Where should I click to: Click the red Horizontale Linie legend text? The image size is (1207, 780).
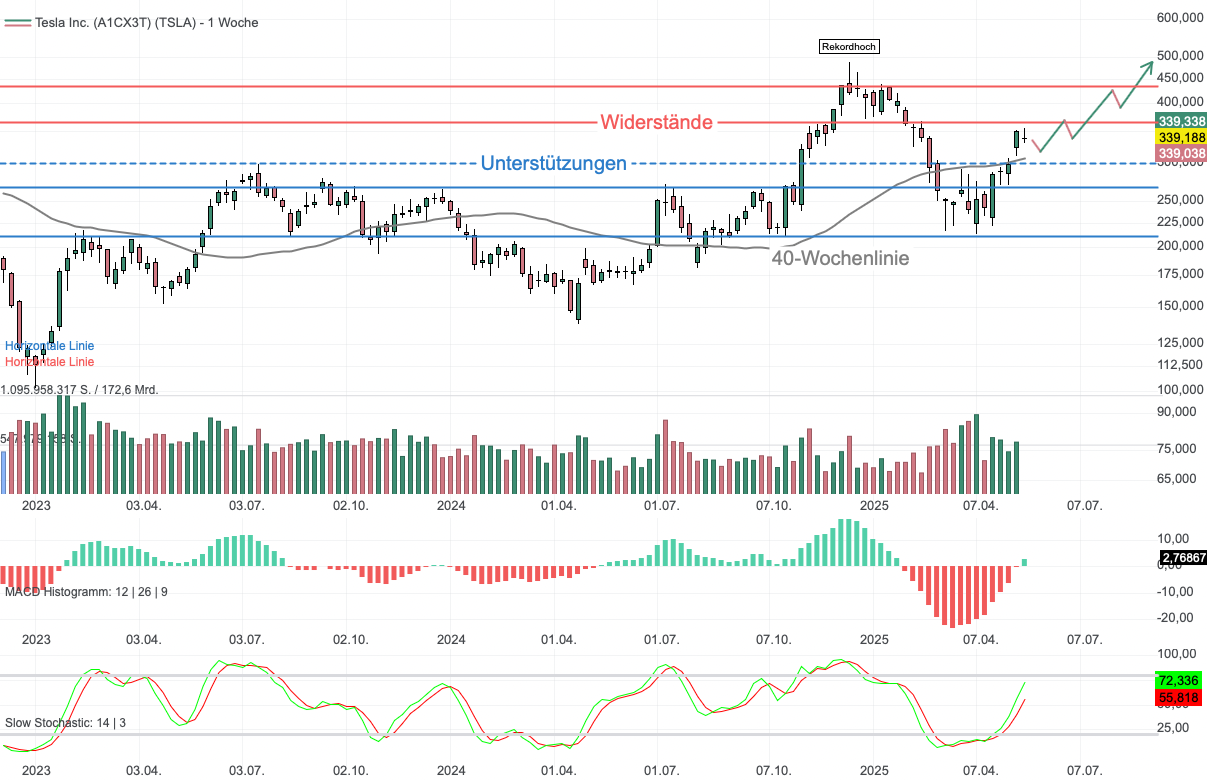50,362
